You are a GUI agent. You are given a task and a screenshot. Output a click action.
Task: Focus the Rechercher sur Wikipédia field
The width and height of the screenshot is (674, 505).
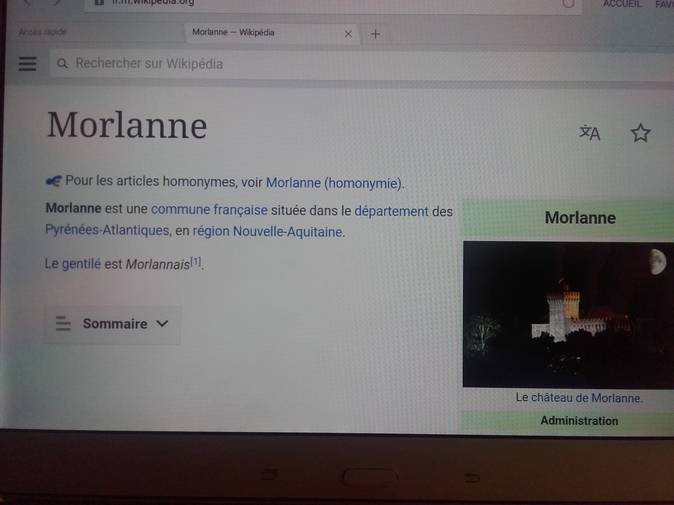pos(361,64)
